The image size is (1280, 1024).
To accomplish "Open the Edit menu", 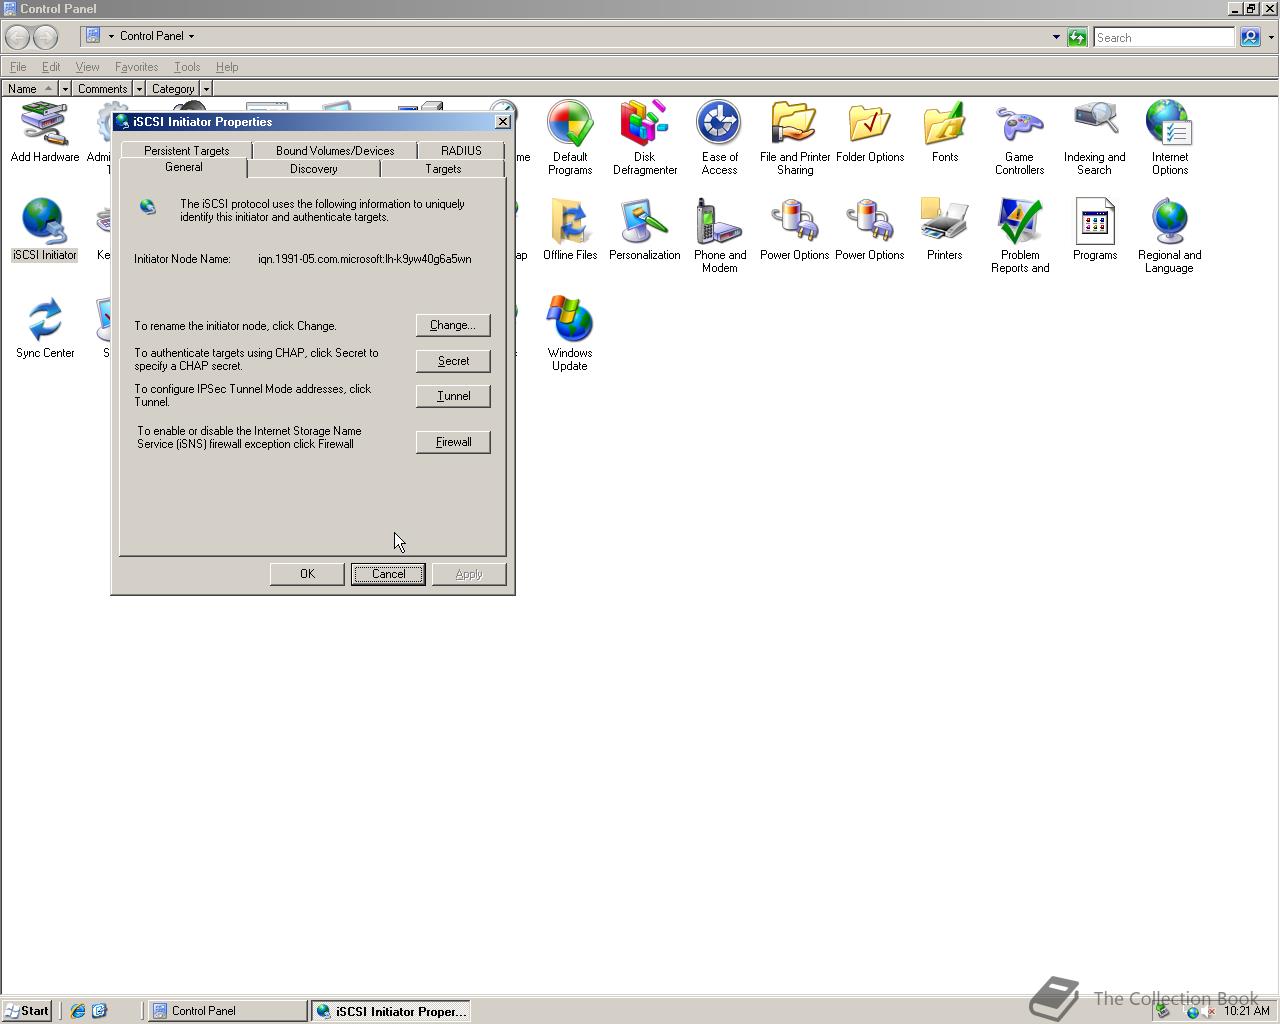I will tap(51, 67).
